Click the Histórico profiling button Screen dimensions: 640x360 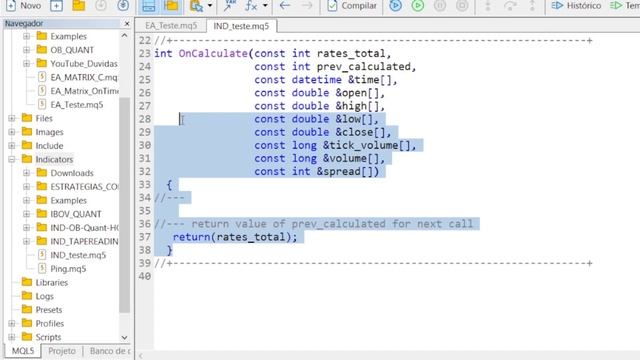coord(576,6)
